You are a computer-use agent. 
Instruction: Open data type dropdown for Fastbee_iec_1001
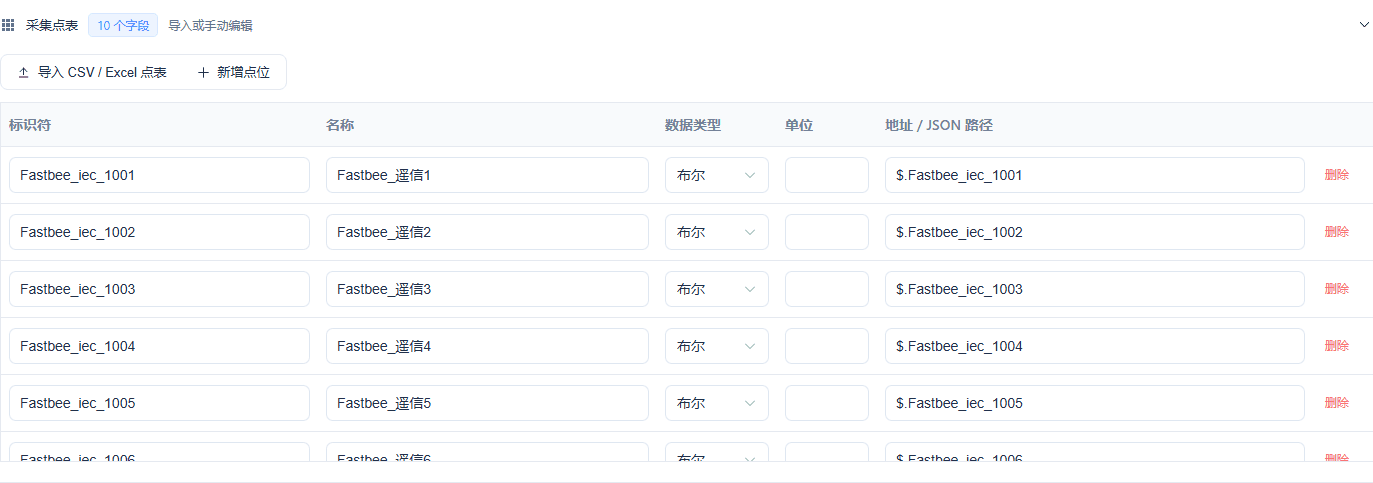click(x=717, y=175)
